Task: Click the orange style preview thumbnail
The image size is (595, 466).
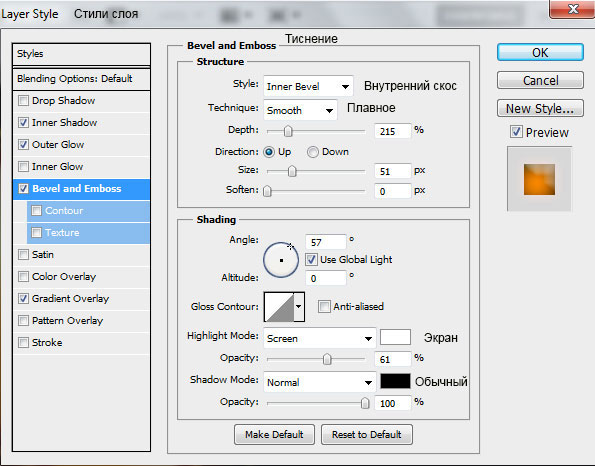Action: tap(539, 179)
